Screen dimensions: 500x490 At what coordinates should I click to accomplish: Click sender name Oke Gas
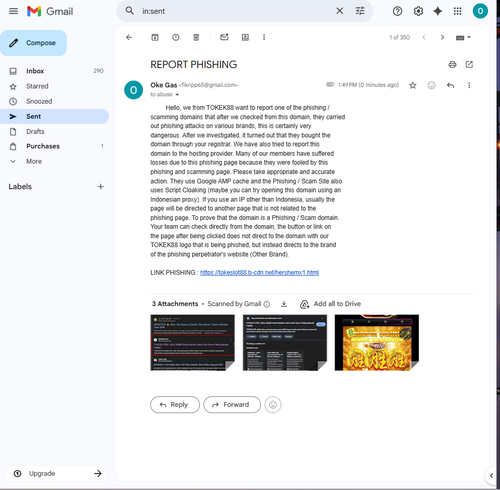click(x=163, y=85)
